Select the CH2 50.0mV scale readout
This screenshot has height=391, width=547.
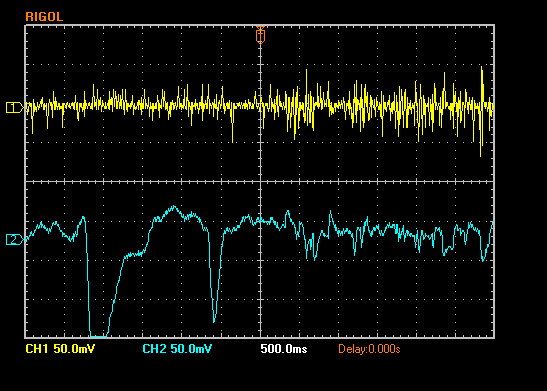coord(177,349)
